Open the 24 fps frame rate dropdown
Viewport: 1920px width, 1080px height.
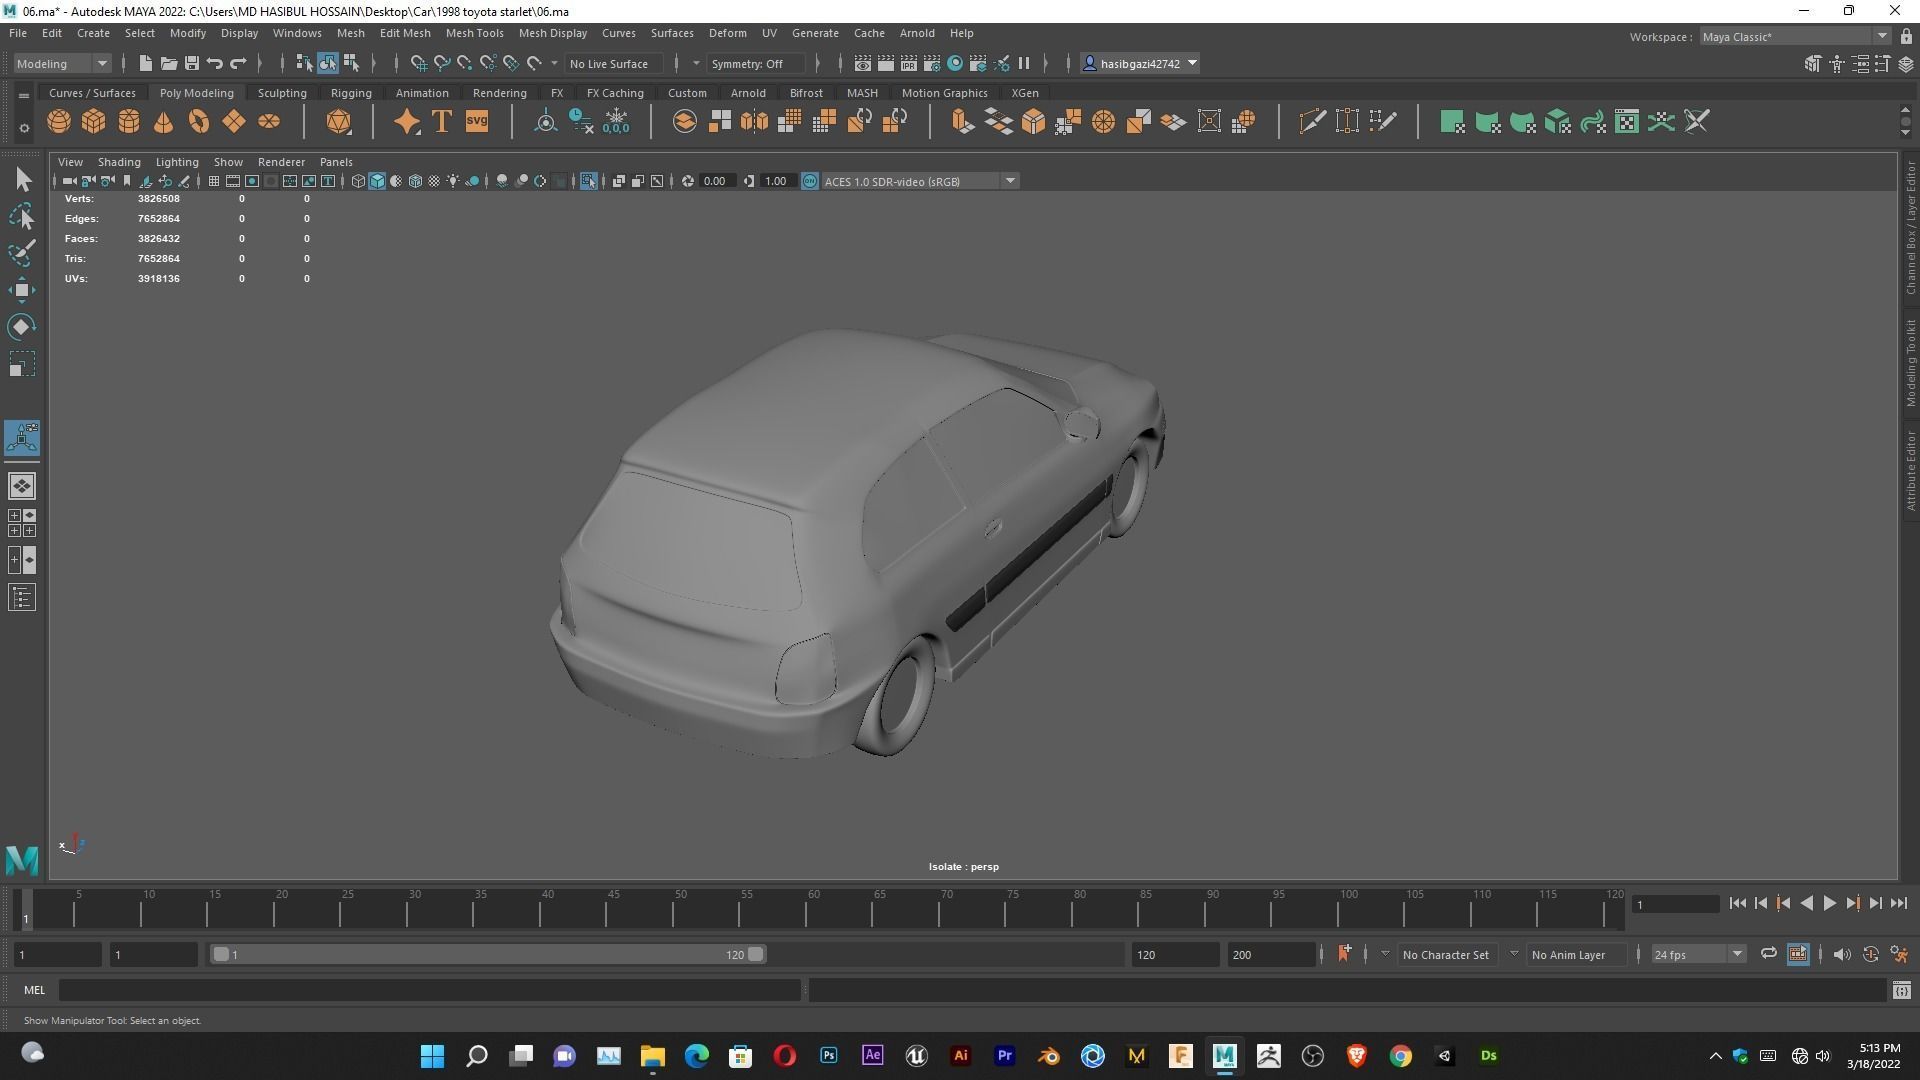(1697, 954)
